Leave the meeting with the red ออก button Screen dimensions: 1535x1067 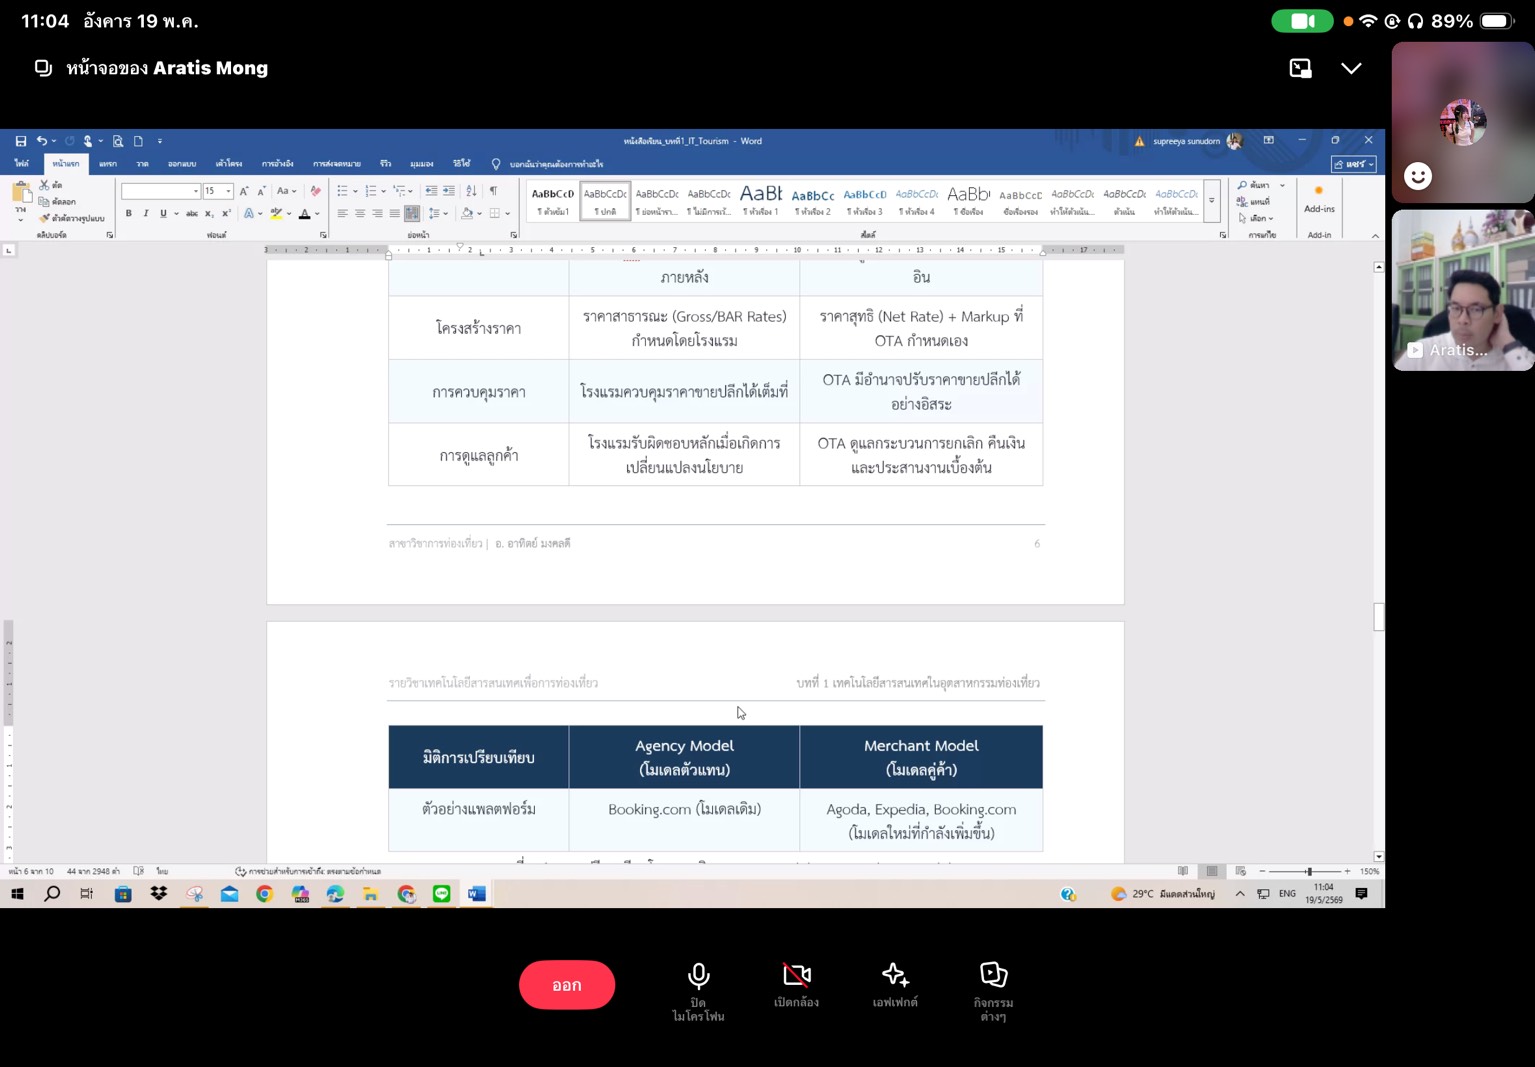click(567, 985)
